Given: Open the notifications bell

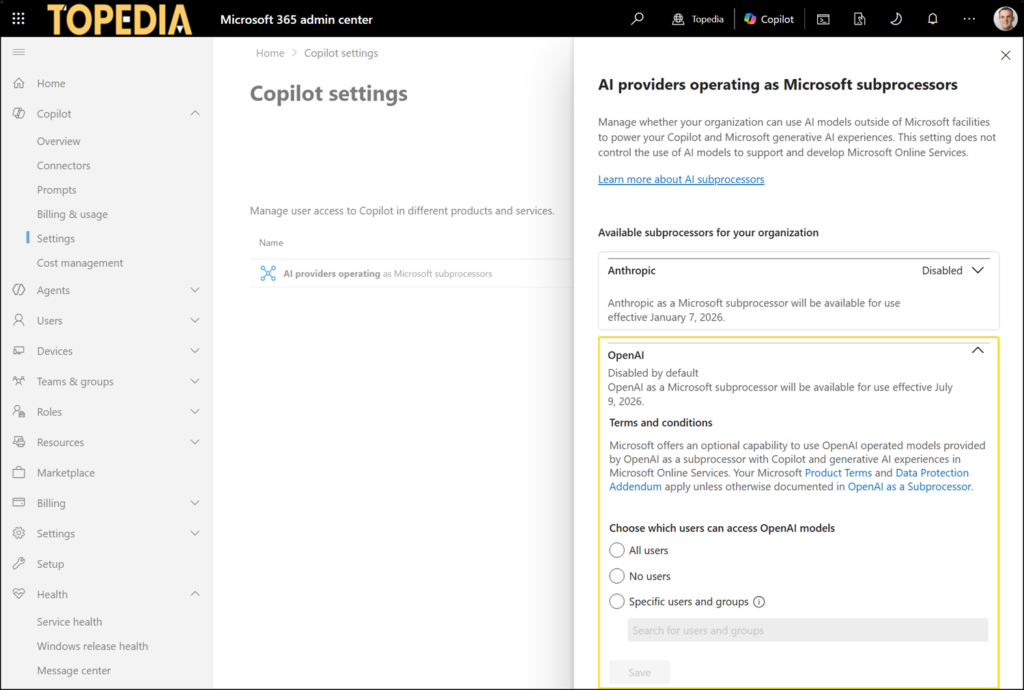Looking at the screenshot, I should coord(933,19).
